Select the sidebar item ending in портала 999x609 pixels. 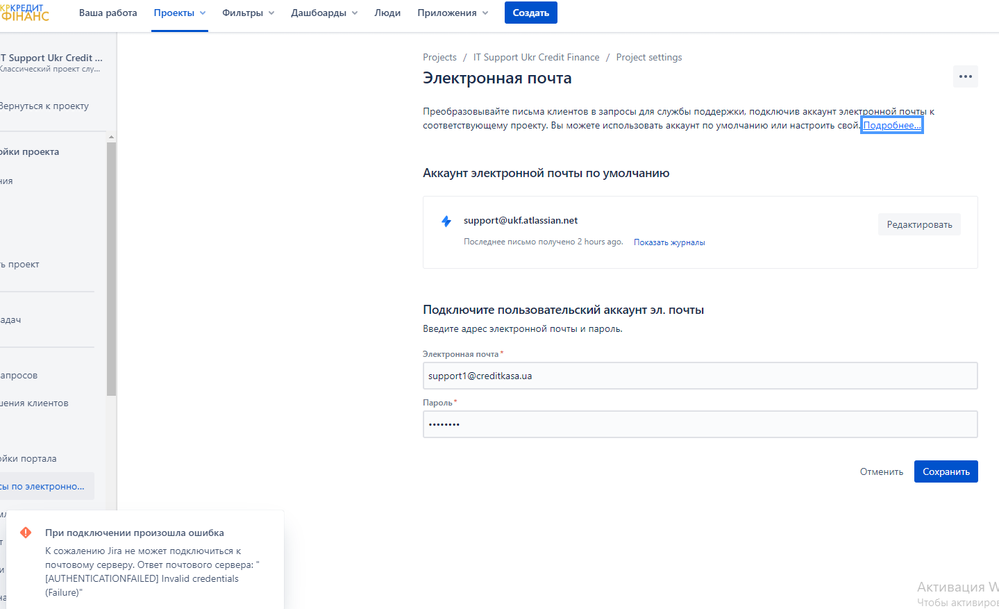click(x=29, y=458)
